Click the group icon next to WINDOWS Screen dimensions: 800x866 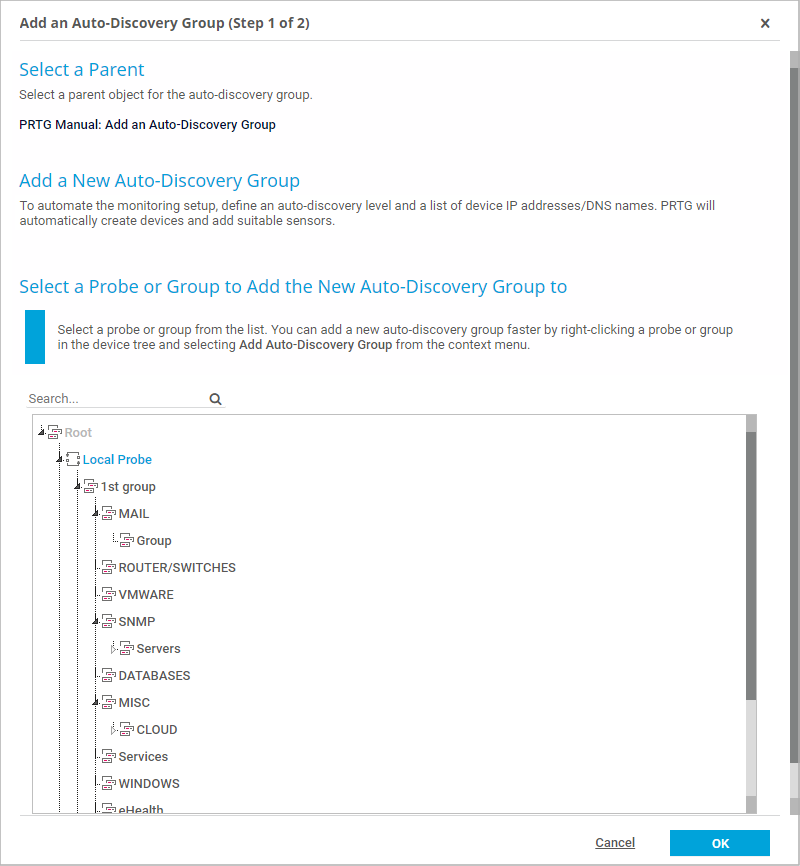[x=109, y=784]
